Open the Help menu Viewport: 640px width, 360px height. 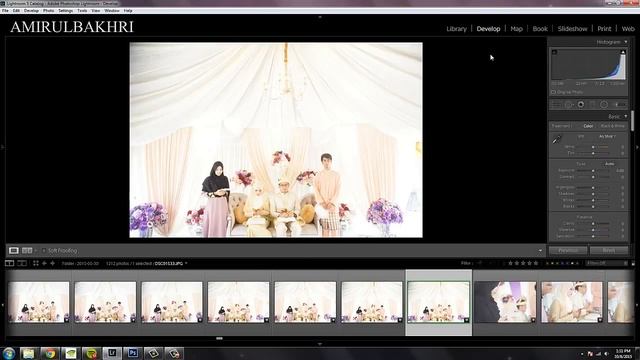click(x=128, y=11)
